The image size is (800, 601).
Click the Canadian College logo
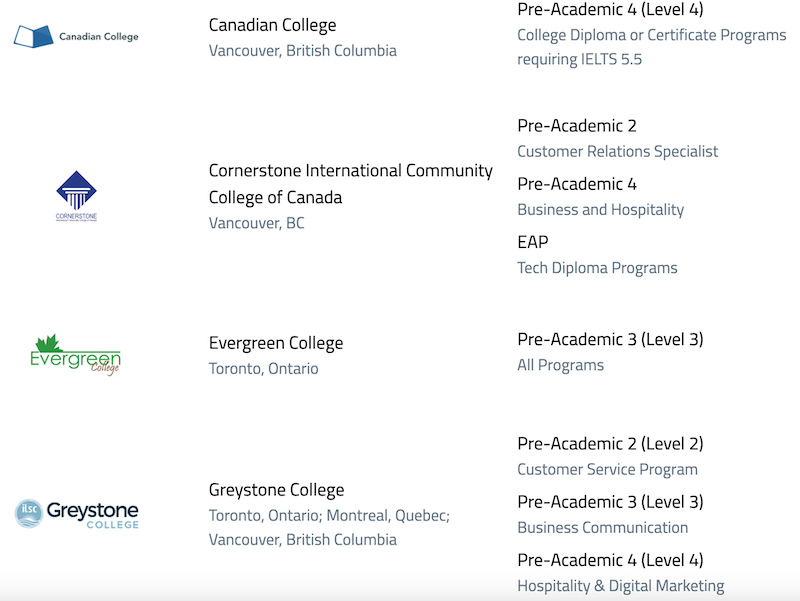point(76,36)
